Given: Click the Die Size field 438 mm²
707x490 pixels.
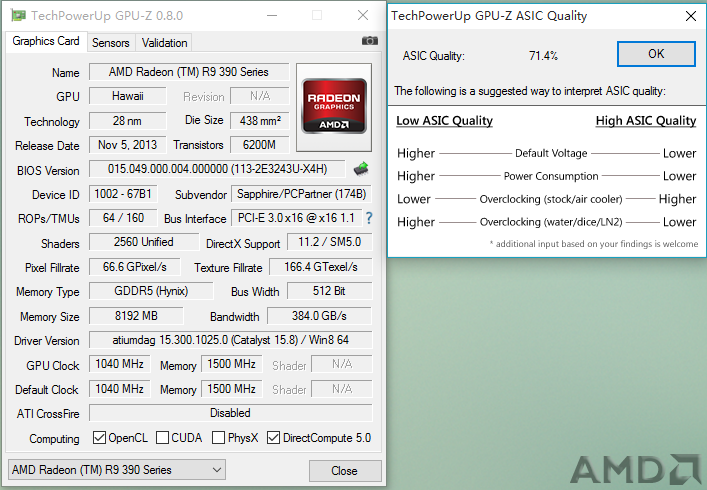Looking at the screenshot, I should [x=260, y=121].
